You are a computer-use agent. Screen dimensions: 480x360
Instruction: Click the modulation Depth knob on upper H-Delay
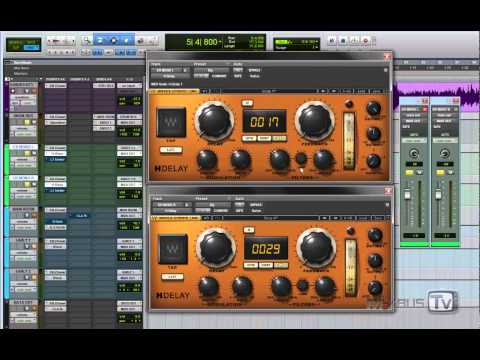[x=207, y=160]
